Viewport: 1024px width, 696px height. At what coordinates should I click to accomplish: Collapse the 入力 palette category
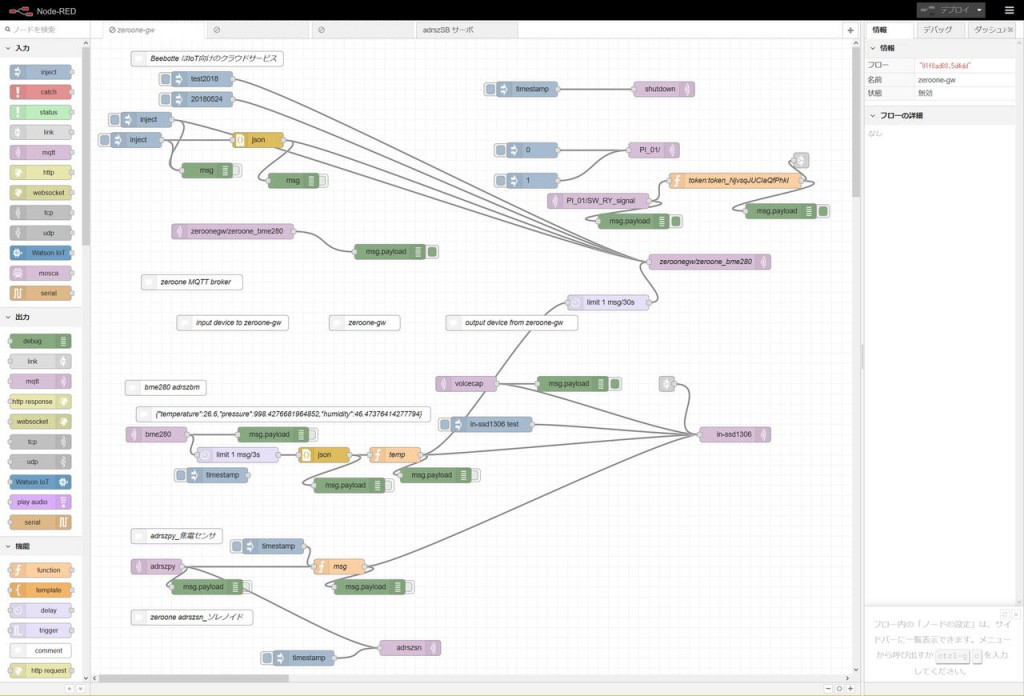click(9, 48)
